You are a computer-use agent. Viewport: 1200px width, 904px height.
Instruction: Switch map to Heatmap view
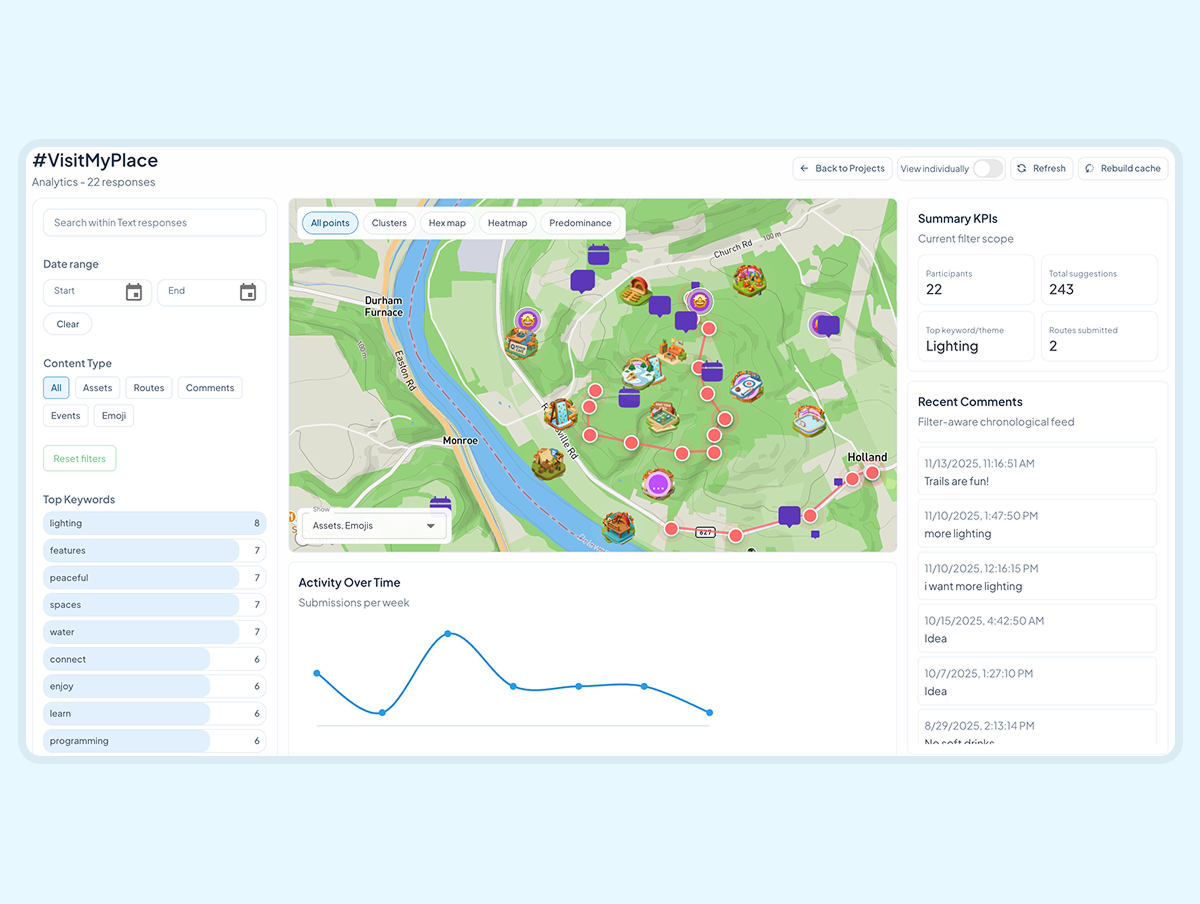click(x=507, y=223)
